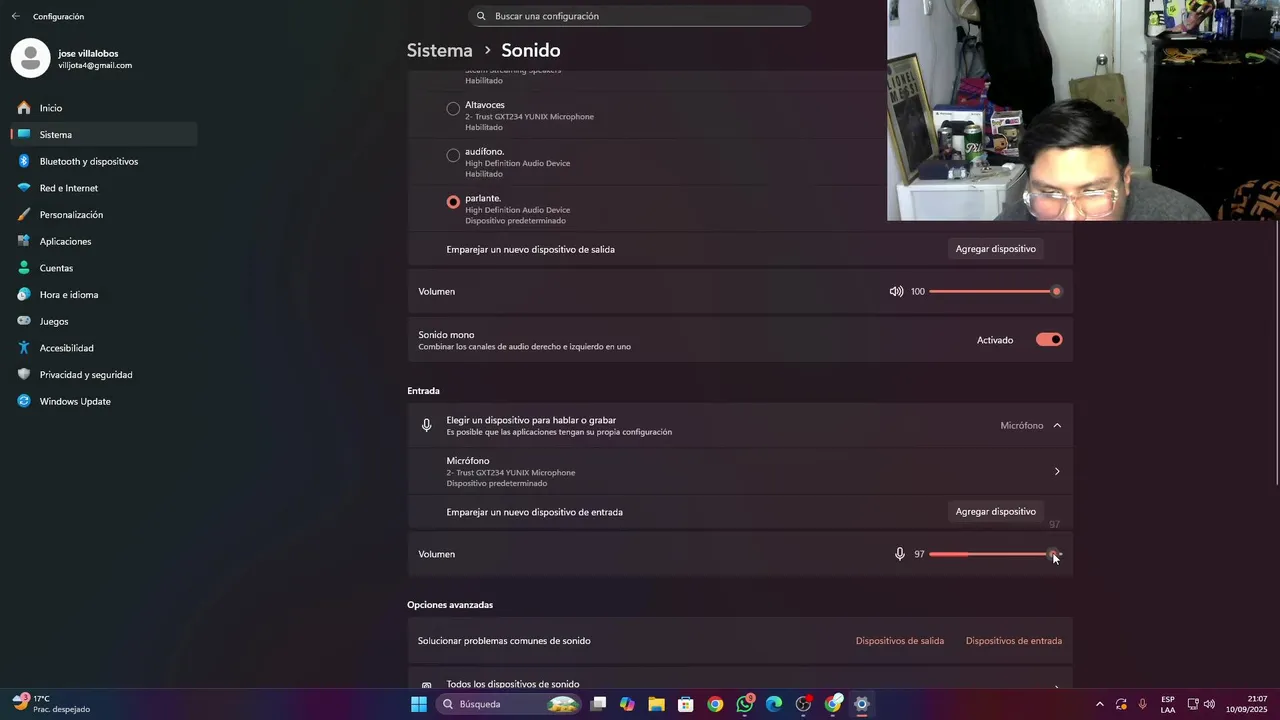
Task: Mute output via the speaker volume icon
Action: point(896,292)
